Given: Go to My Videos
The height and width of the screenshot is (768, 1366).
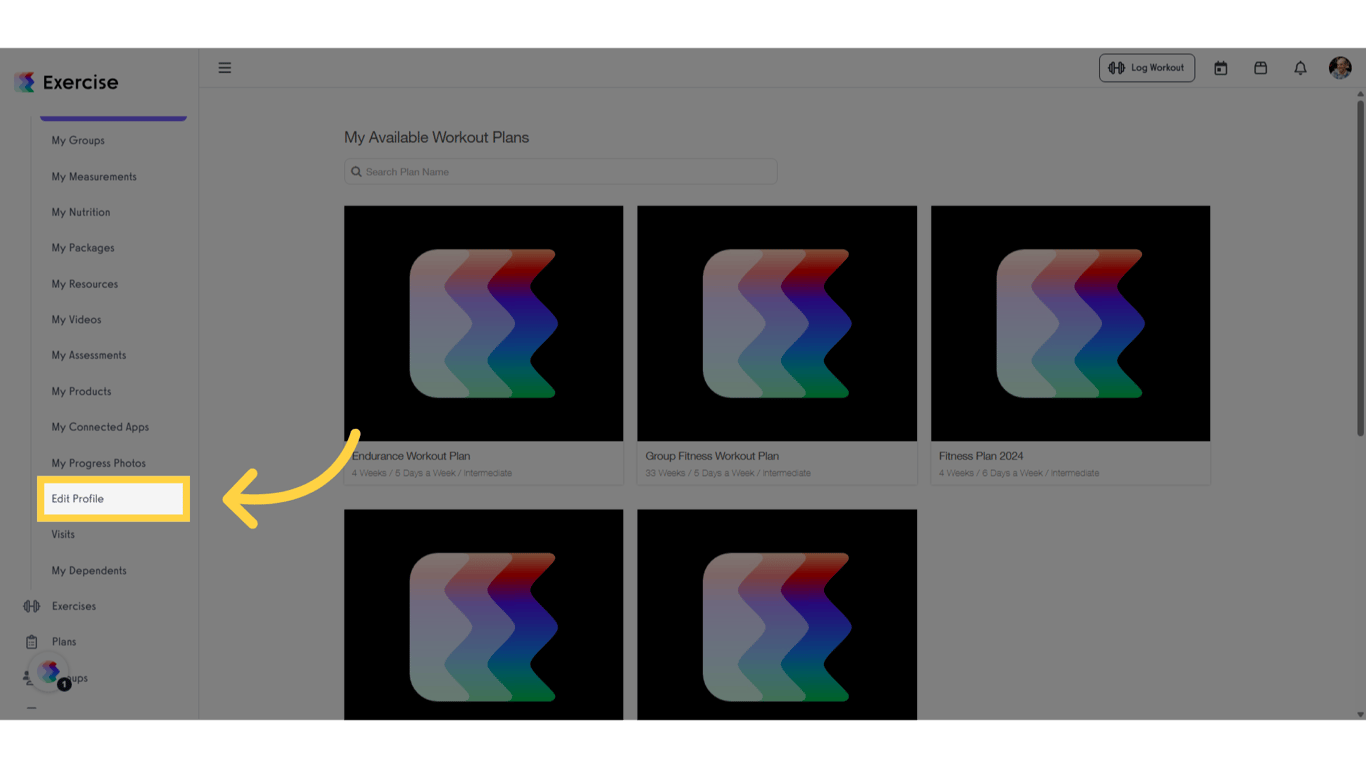Looking at the screenshot, I should coord(76,320).
